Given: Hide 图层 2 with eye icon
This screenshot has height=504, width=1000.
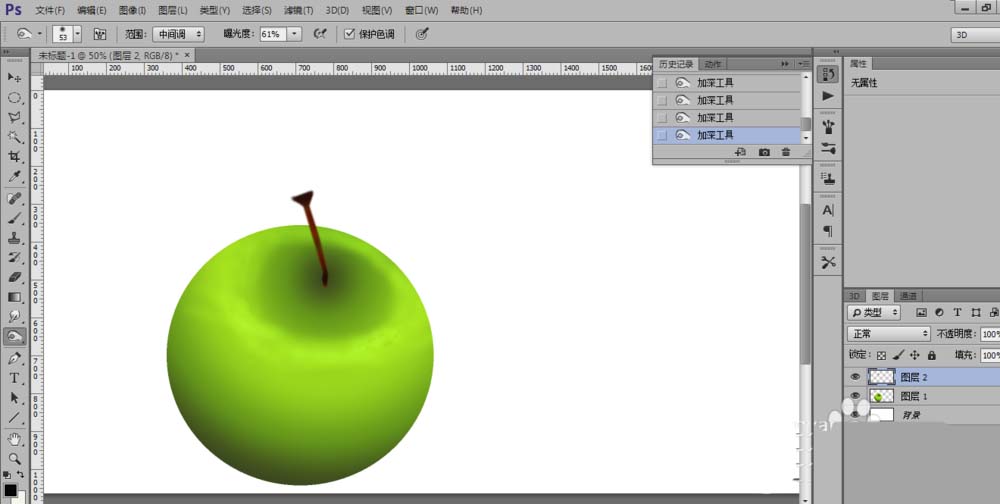Looking at the screenshot, I should (855, 377).
